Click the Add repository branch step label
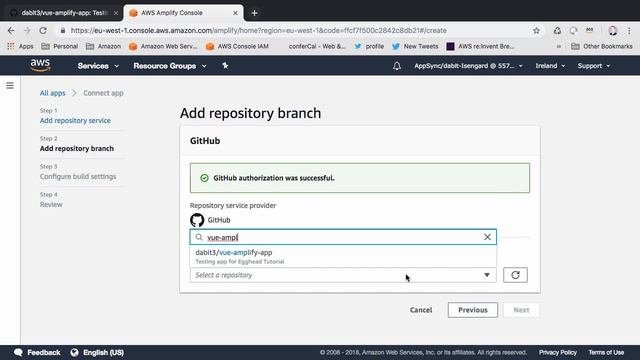 coord(77,149)
